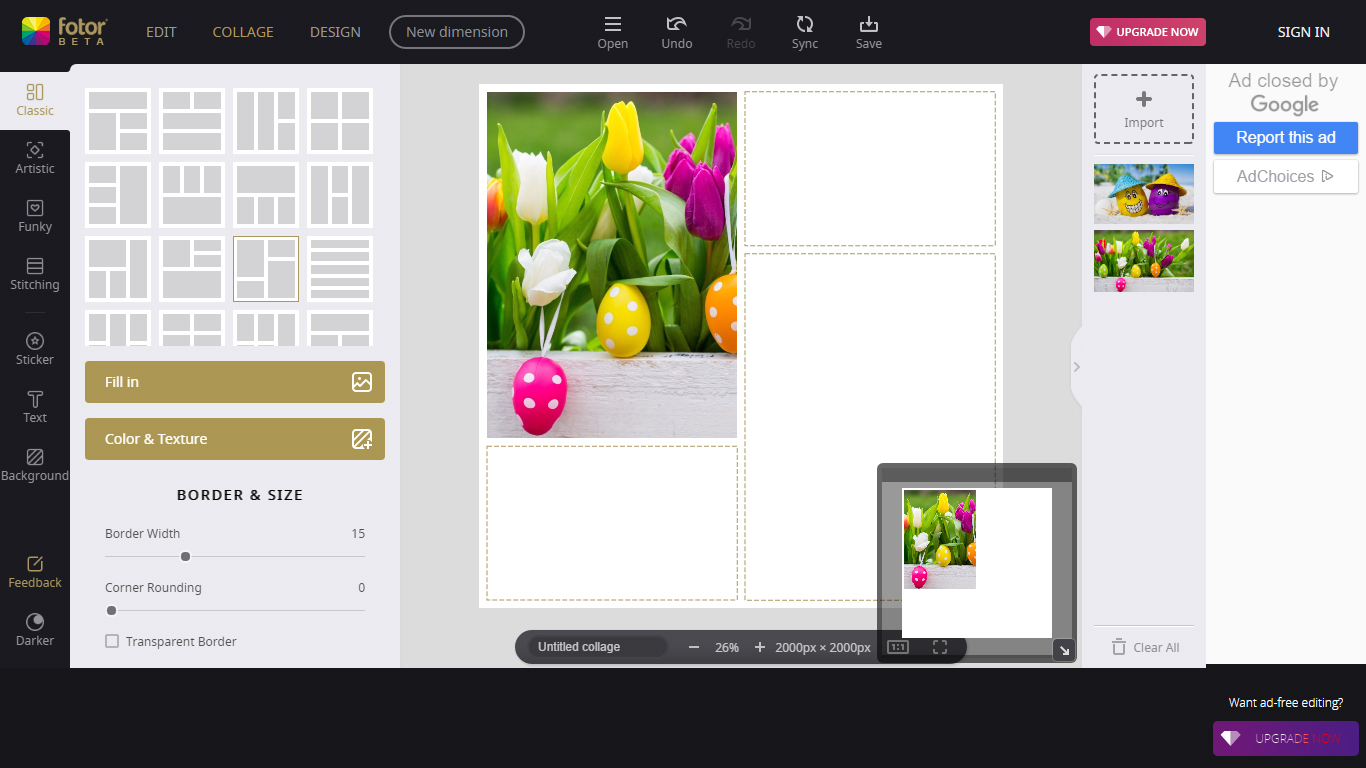Select Funky collage templates
The height and width of the screenshot is (768, 1366).
point(35,216)
